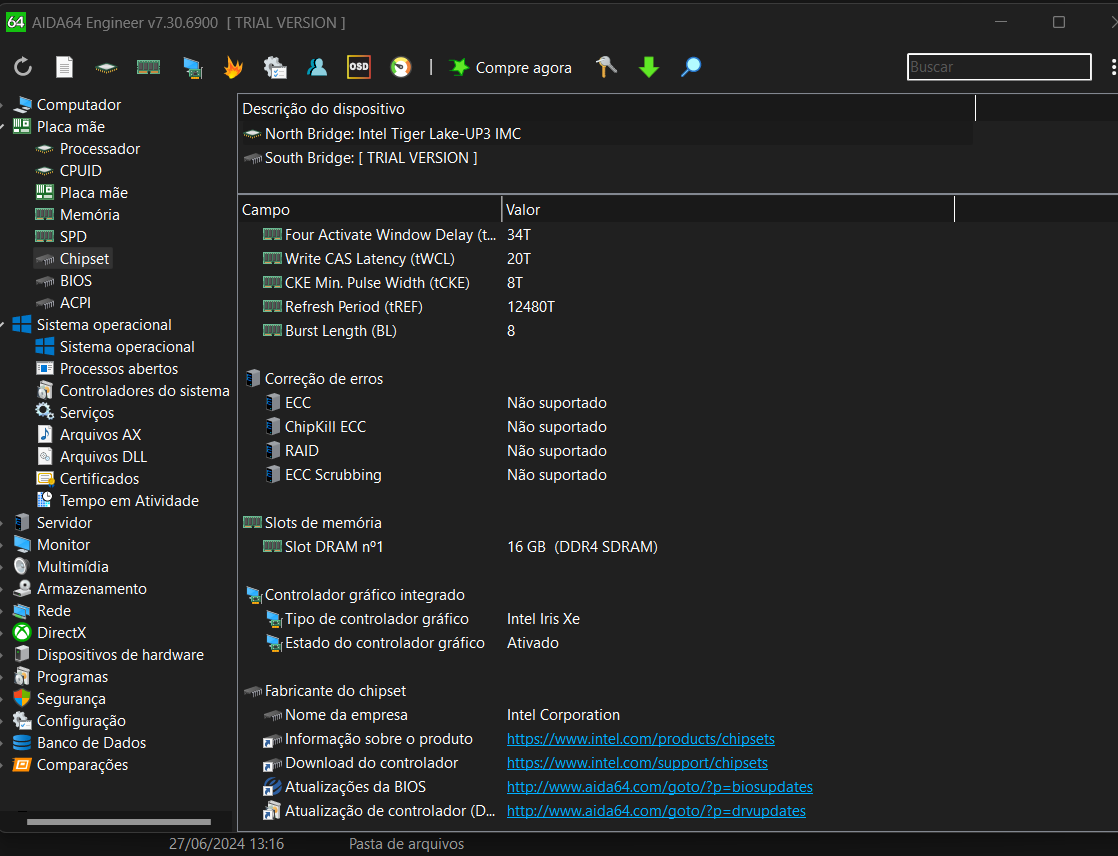Image resolution: width=1118 pixels, height=856 pixels.
Task: Collapse the Sistema operacional tree branch
Action: click(4, 325)
